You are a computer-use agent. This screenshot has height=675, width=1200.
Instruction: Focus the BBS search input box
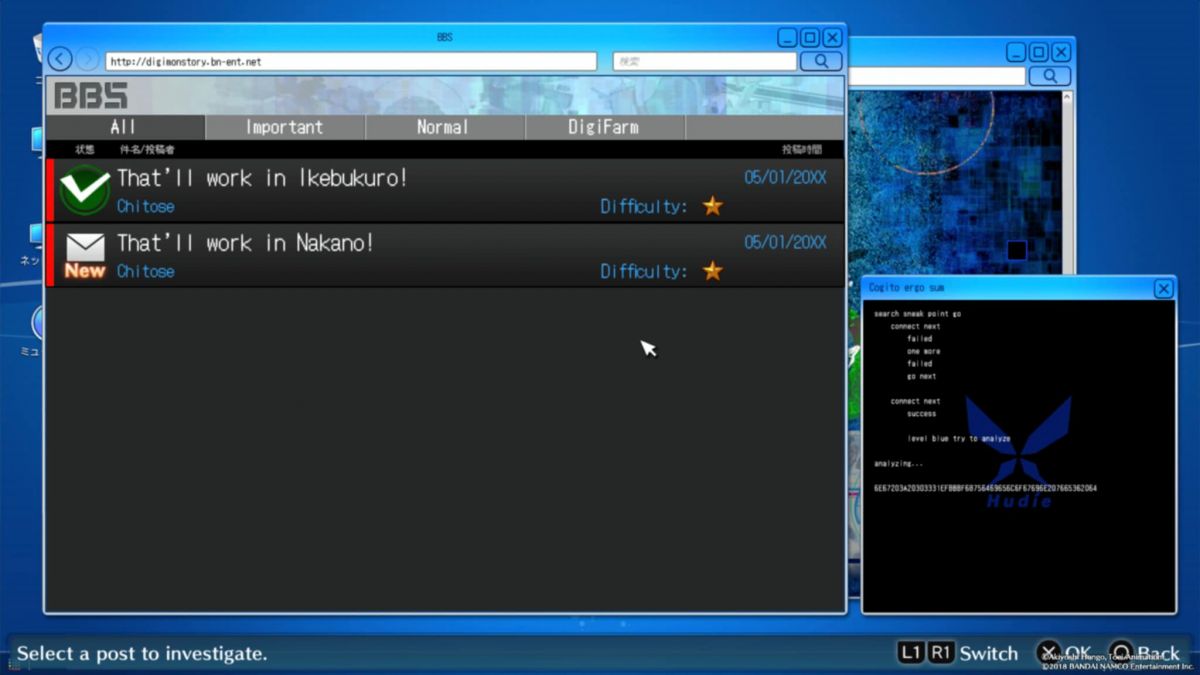[705, 61]
